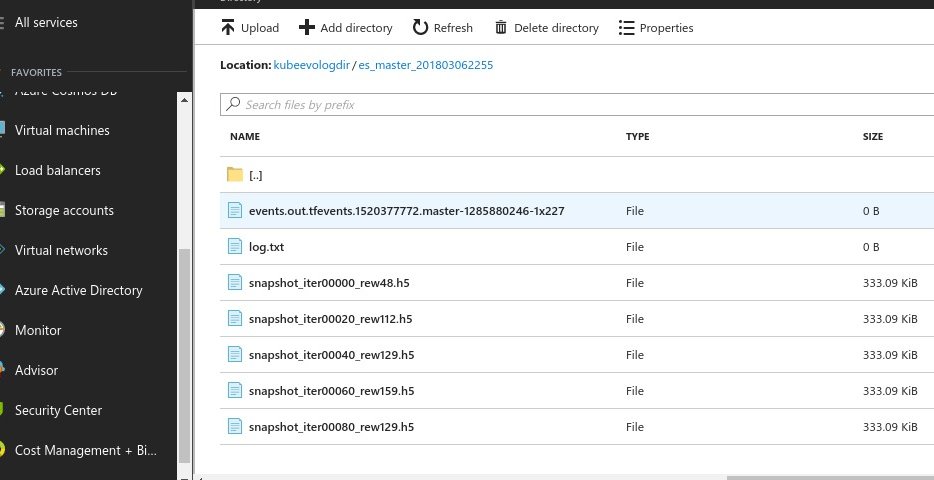Image resolution: width=934 pixels, height=480 pixels.
Task: Open Virtual networks from favorites
Action: pos(61,250)
